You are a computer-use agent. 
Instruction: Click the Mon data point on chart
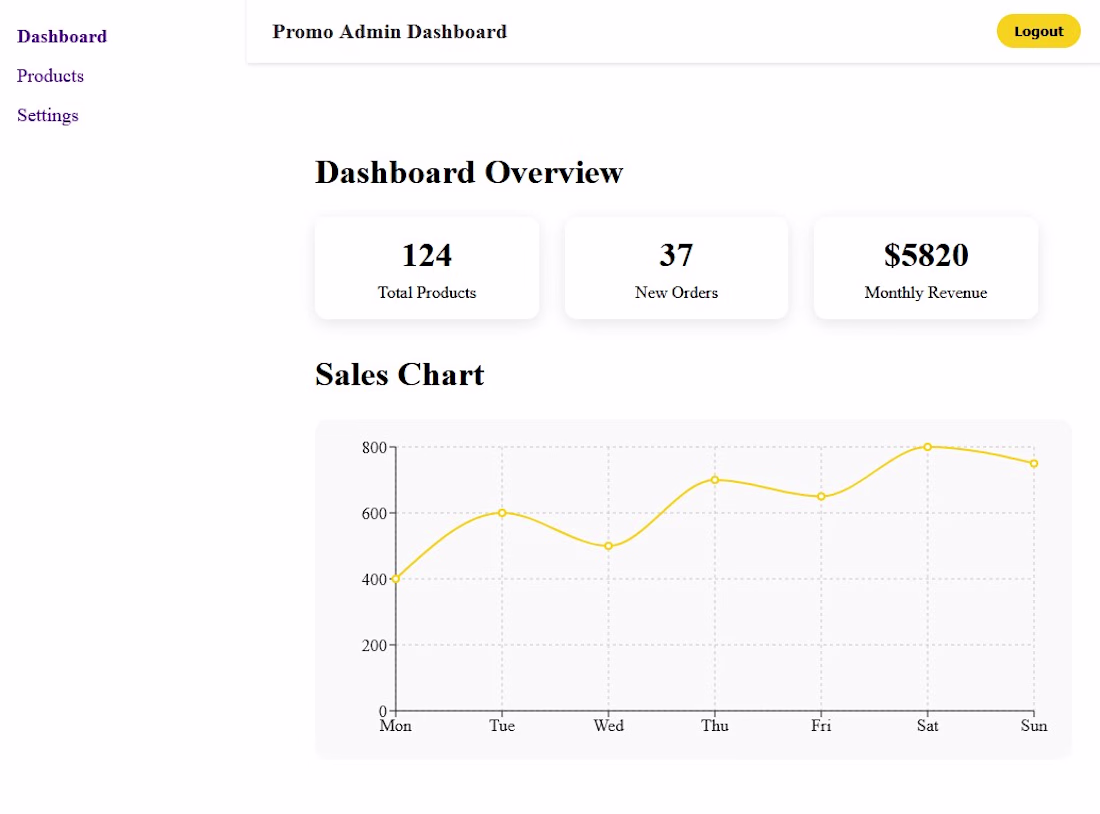click(396, 579)
